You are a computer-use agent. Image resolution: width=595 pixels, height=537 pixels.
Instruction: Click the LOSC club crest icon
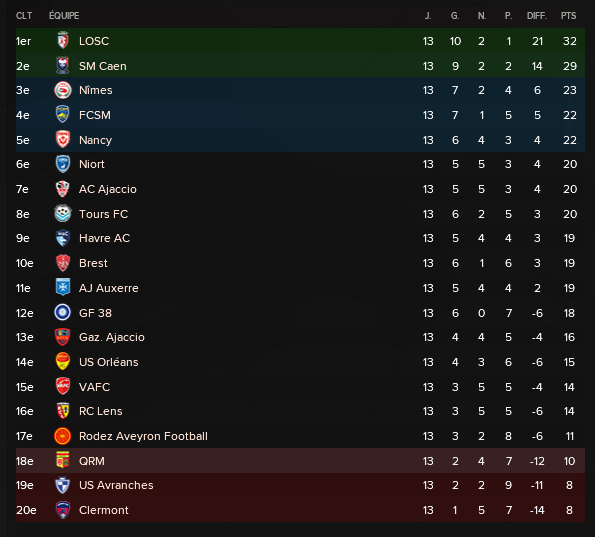point(63,41)
